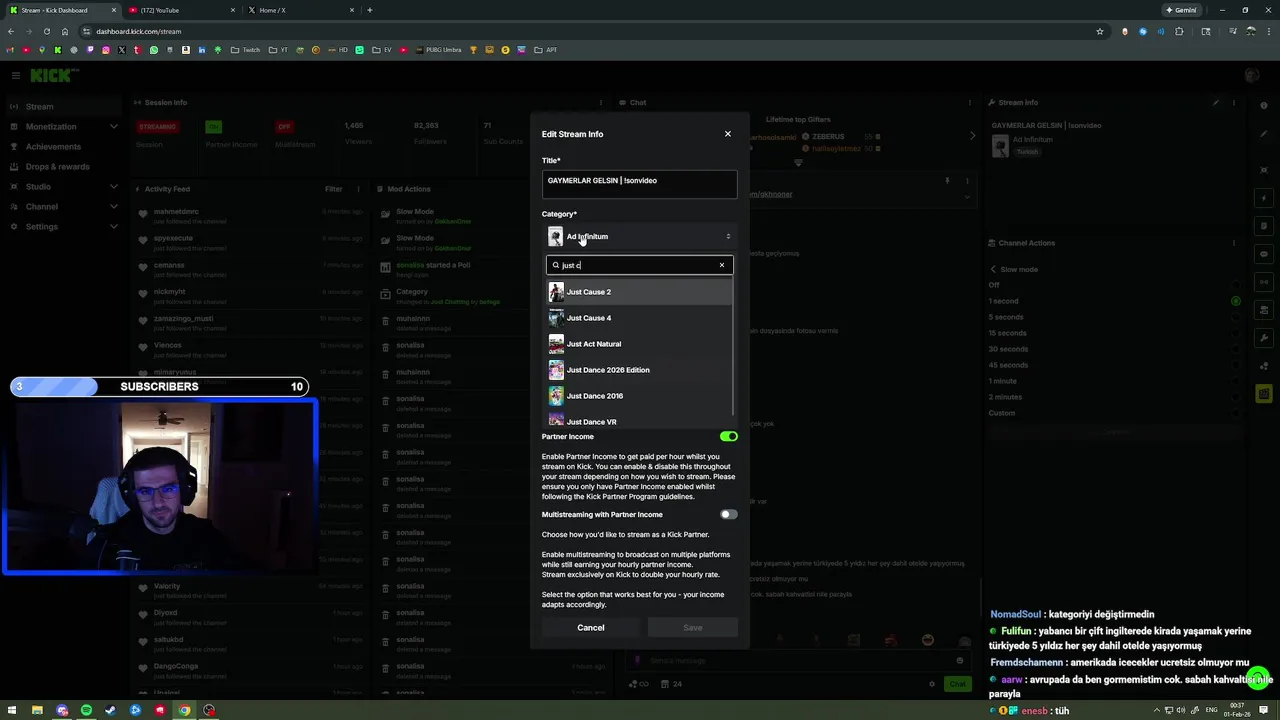The width and height of the screenshot is (1280, 720).
Task: Select 45 seconds slow mode
Action: point(1115,365)
